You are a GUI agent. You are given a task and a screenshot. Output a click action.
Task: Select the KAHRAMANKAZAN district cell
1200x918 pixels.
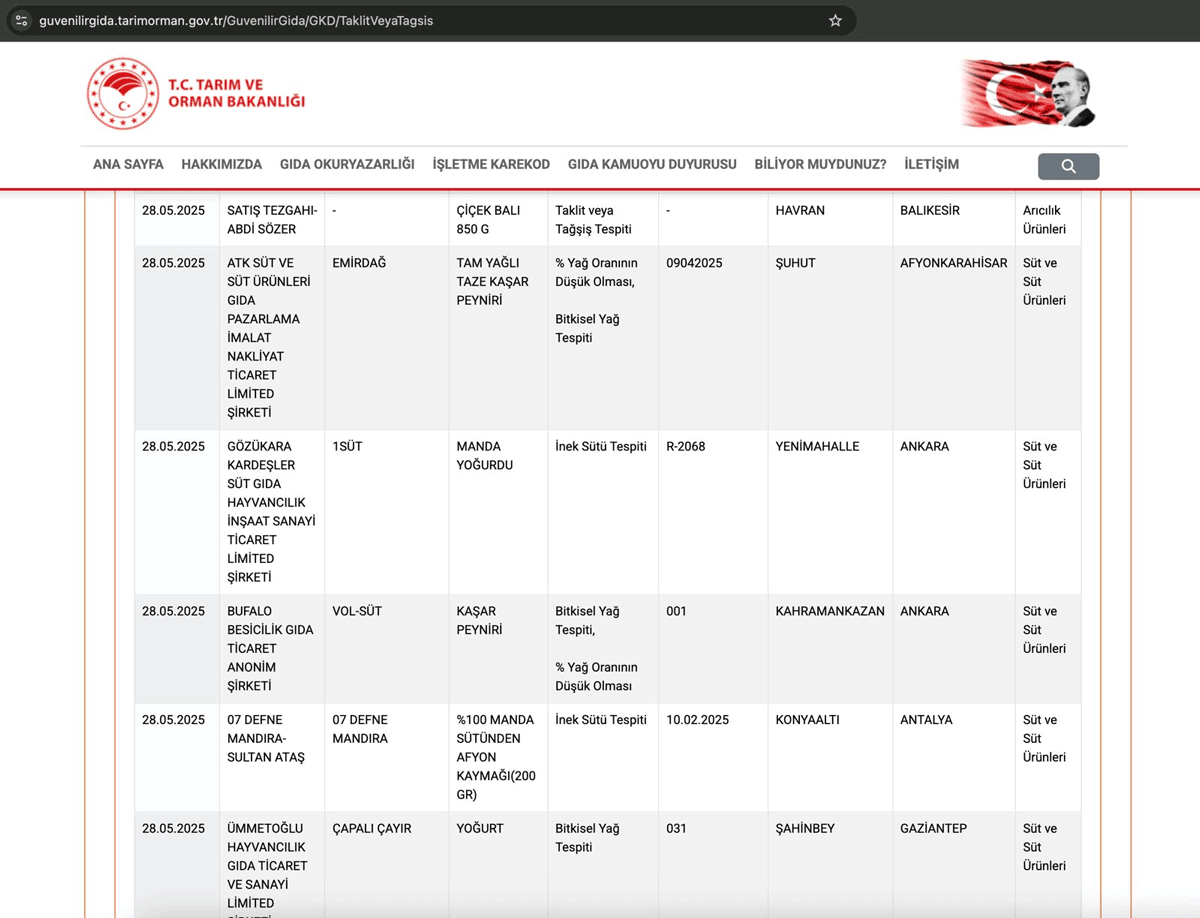pos(830,649)
